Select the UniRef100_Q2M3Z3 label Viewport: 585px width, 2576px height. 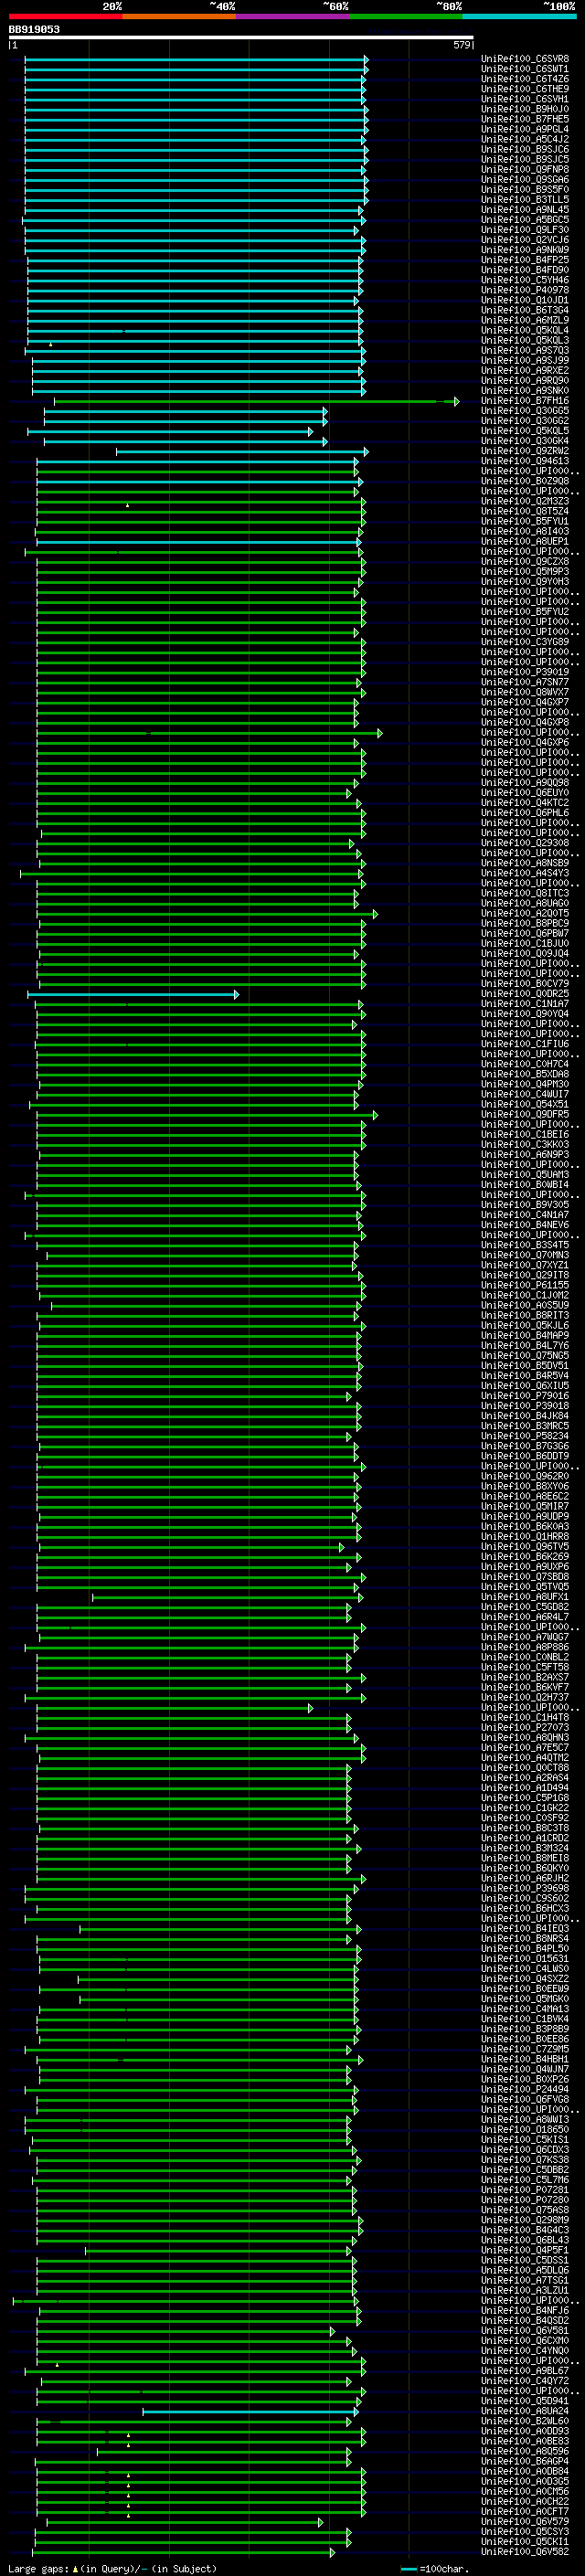tap(525, 501)
